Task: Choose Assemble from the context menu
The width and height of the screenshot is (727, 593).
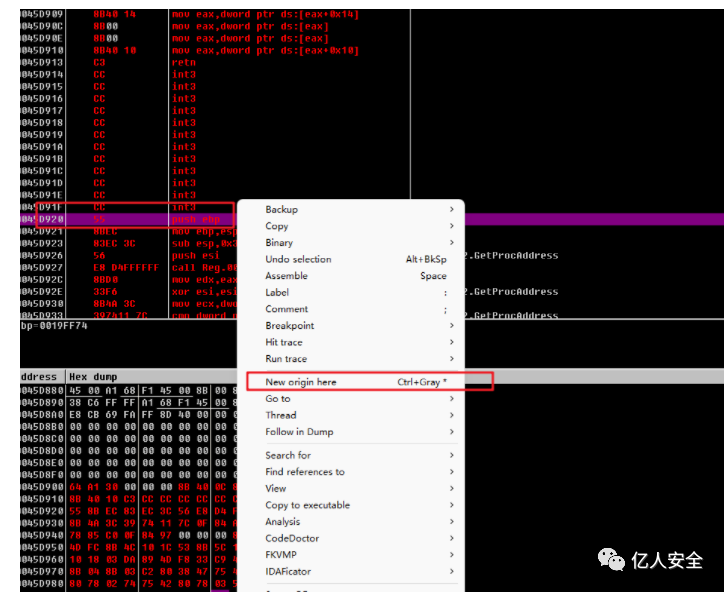Action: click(351, 276)
